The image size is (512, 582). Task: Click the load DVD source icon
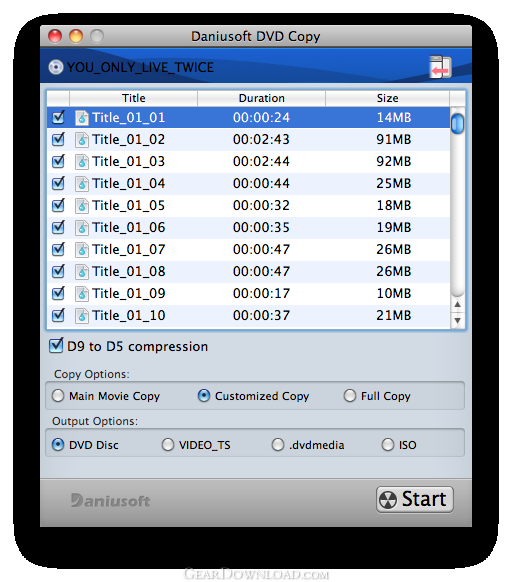coord(440,67)
